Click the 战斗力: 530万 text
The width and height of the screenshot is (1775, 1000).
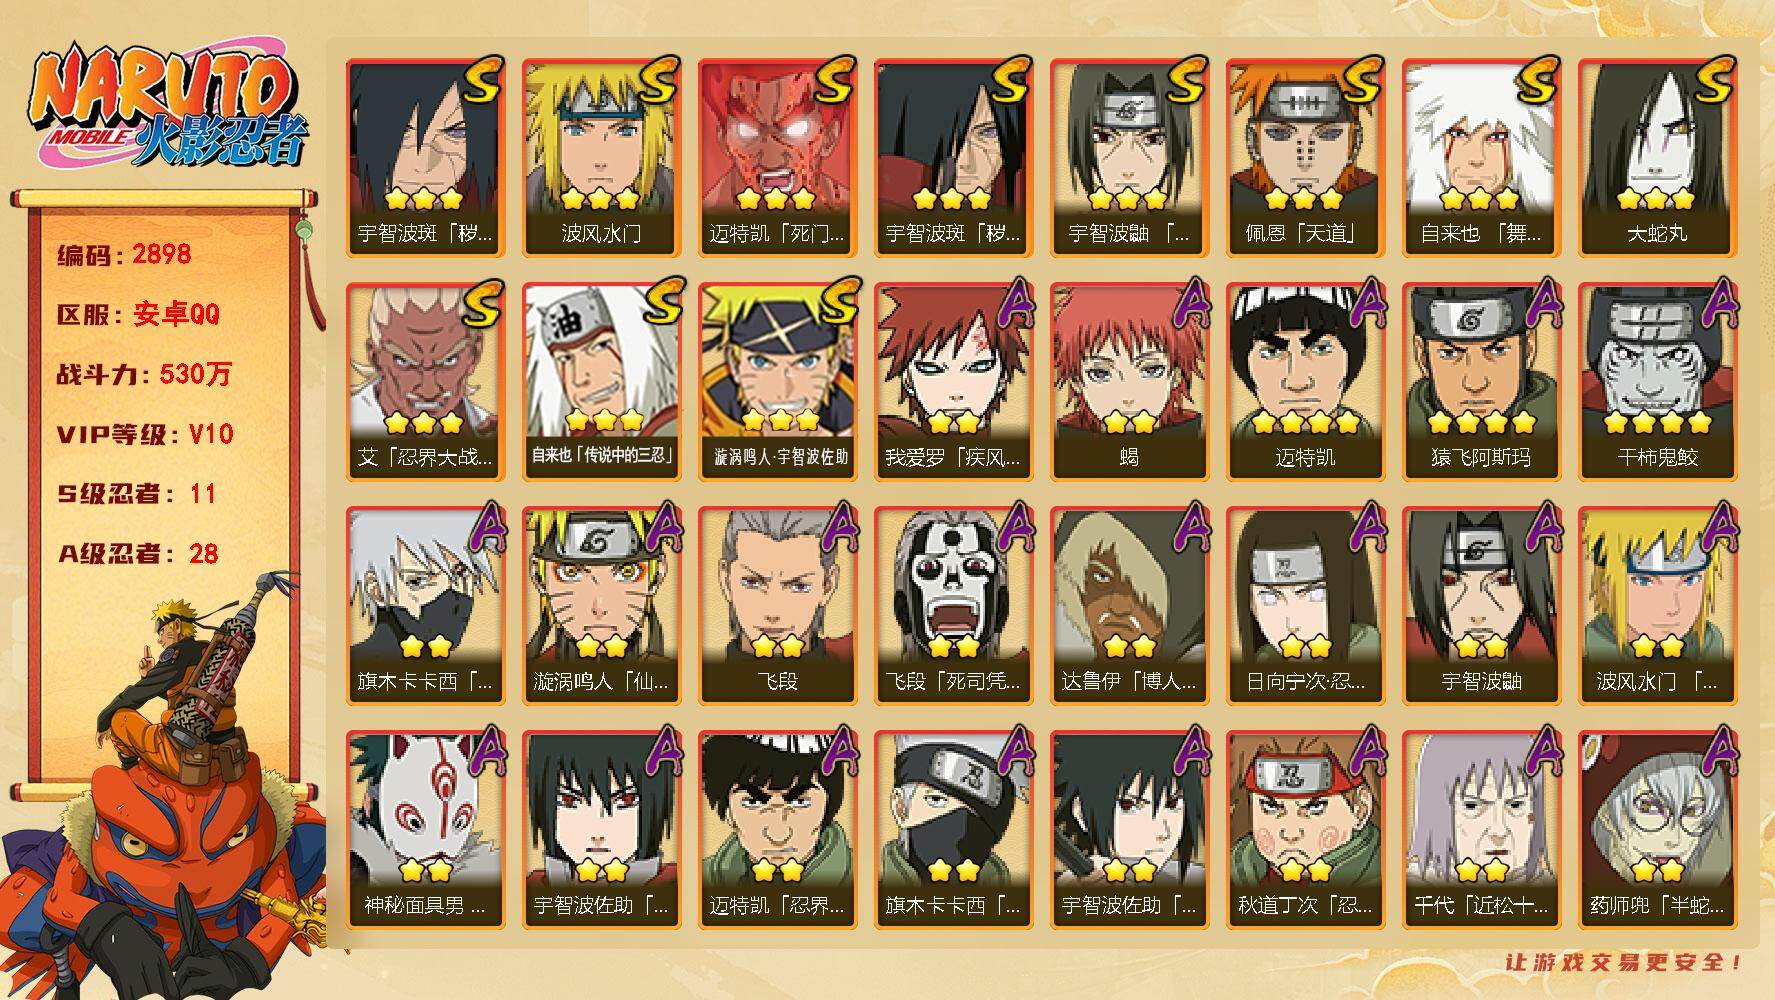[x=144, y=374]
